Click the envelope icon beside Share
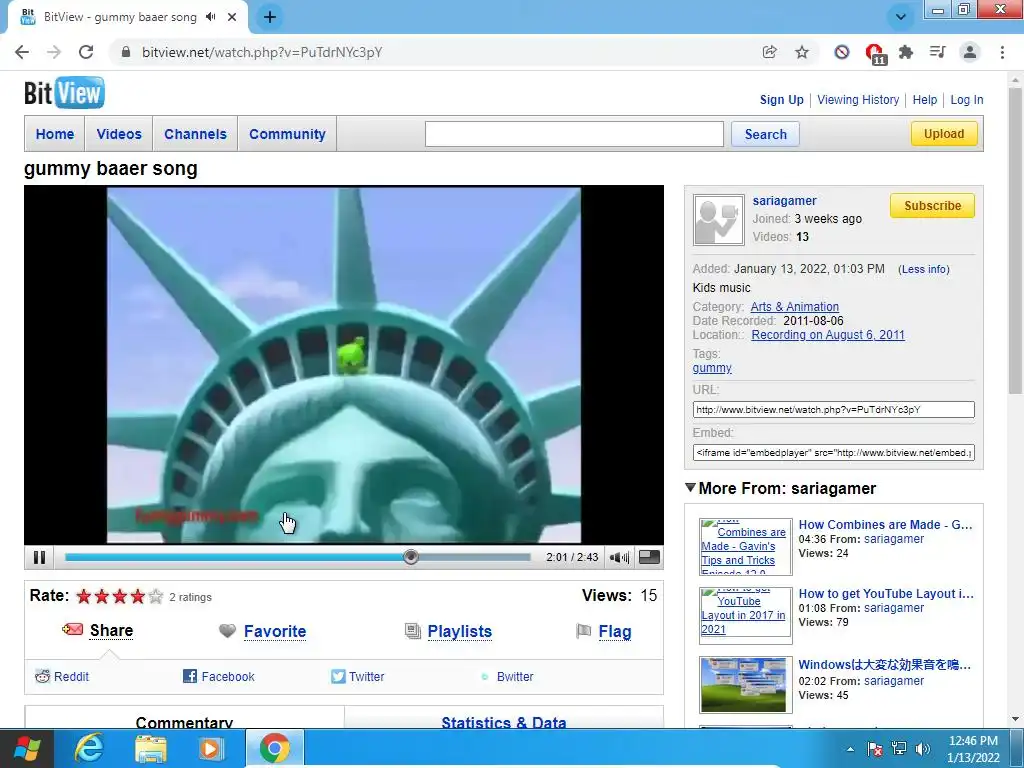The height and width of the screenshot is (768, 1024). [72, 630]
